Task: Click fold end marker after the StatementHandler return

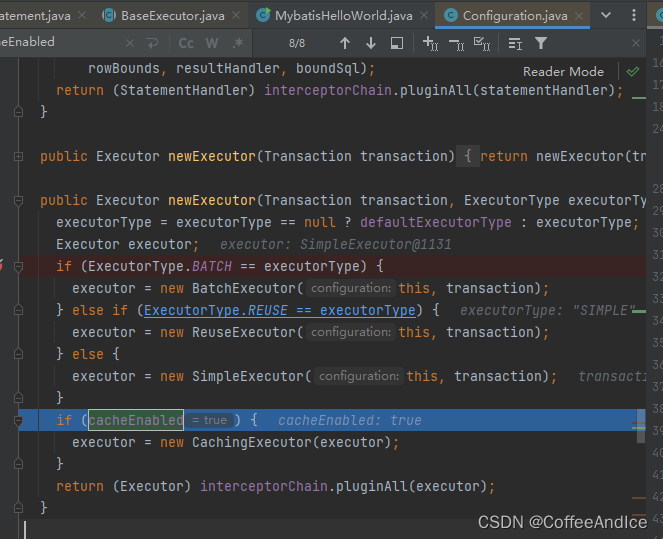Action: 18,112
